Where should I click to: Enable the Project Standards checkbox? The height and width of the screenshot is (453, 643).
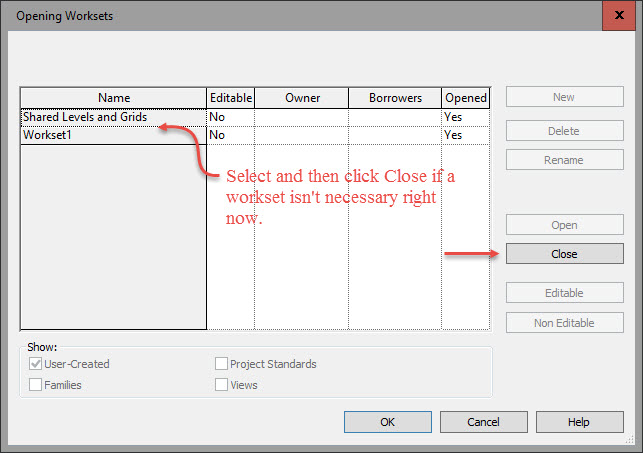[221, 364]
